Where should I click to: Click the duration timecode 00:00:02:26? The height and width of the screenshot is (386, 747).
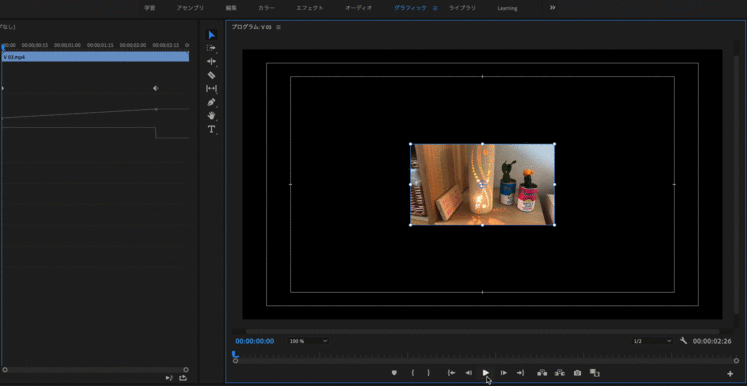(x=712, y=341)
